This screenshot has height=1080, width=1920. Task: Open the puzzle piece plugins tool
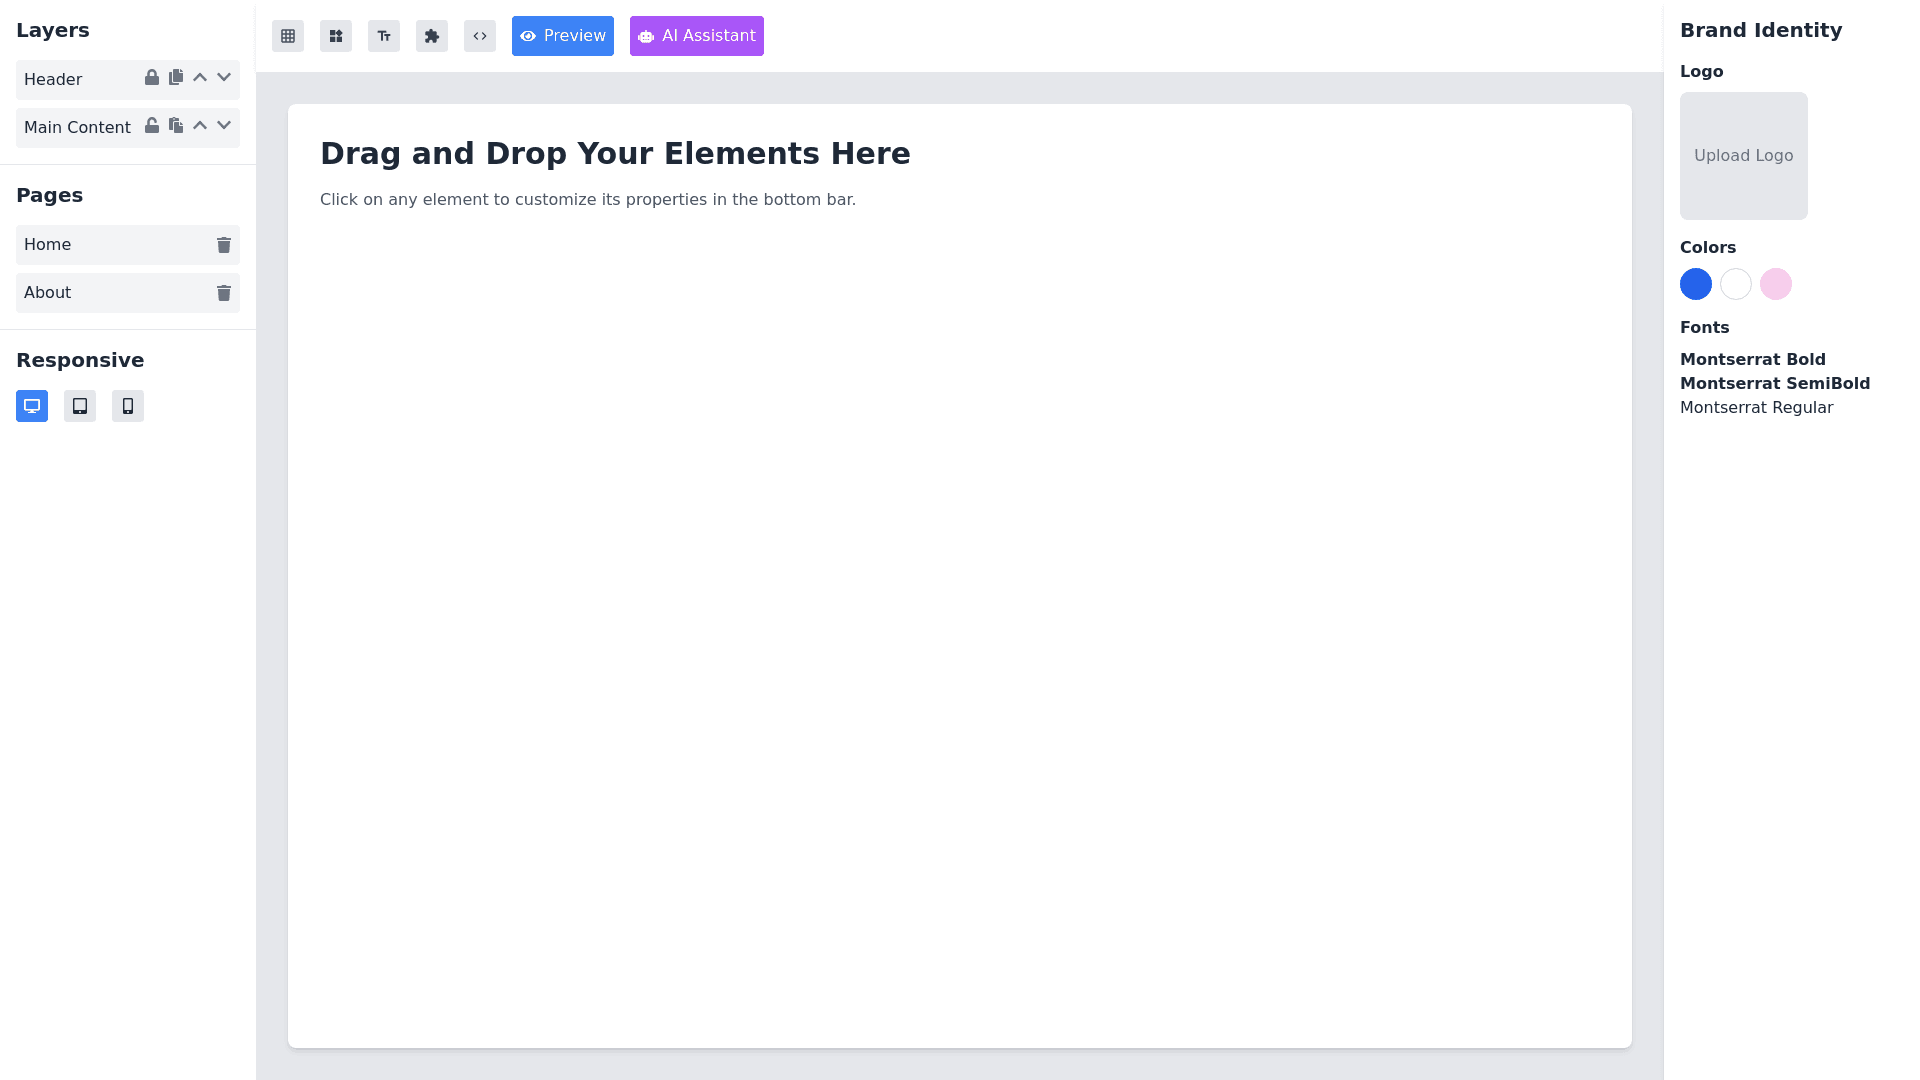432,36
